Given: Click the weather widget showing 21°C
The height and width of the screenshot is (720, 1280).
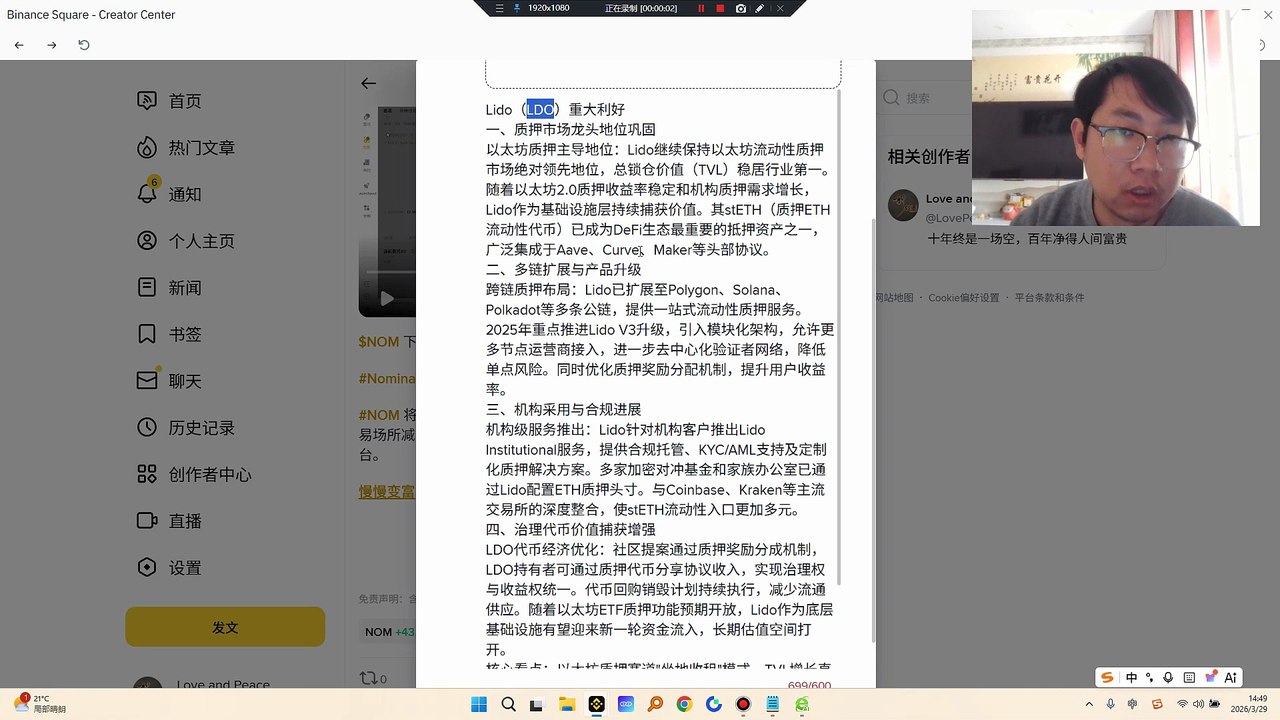Looking at the screenshot, I should (x=39, y=704).
